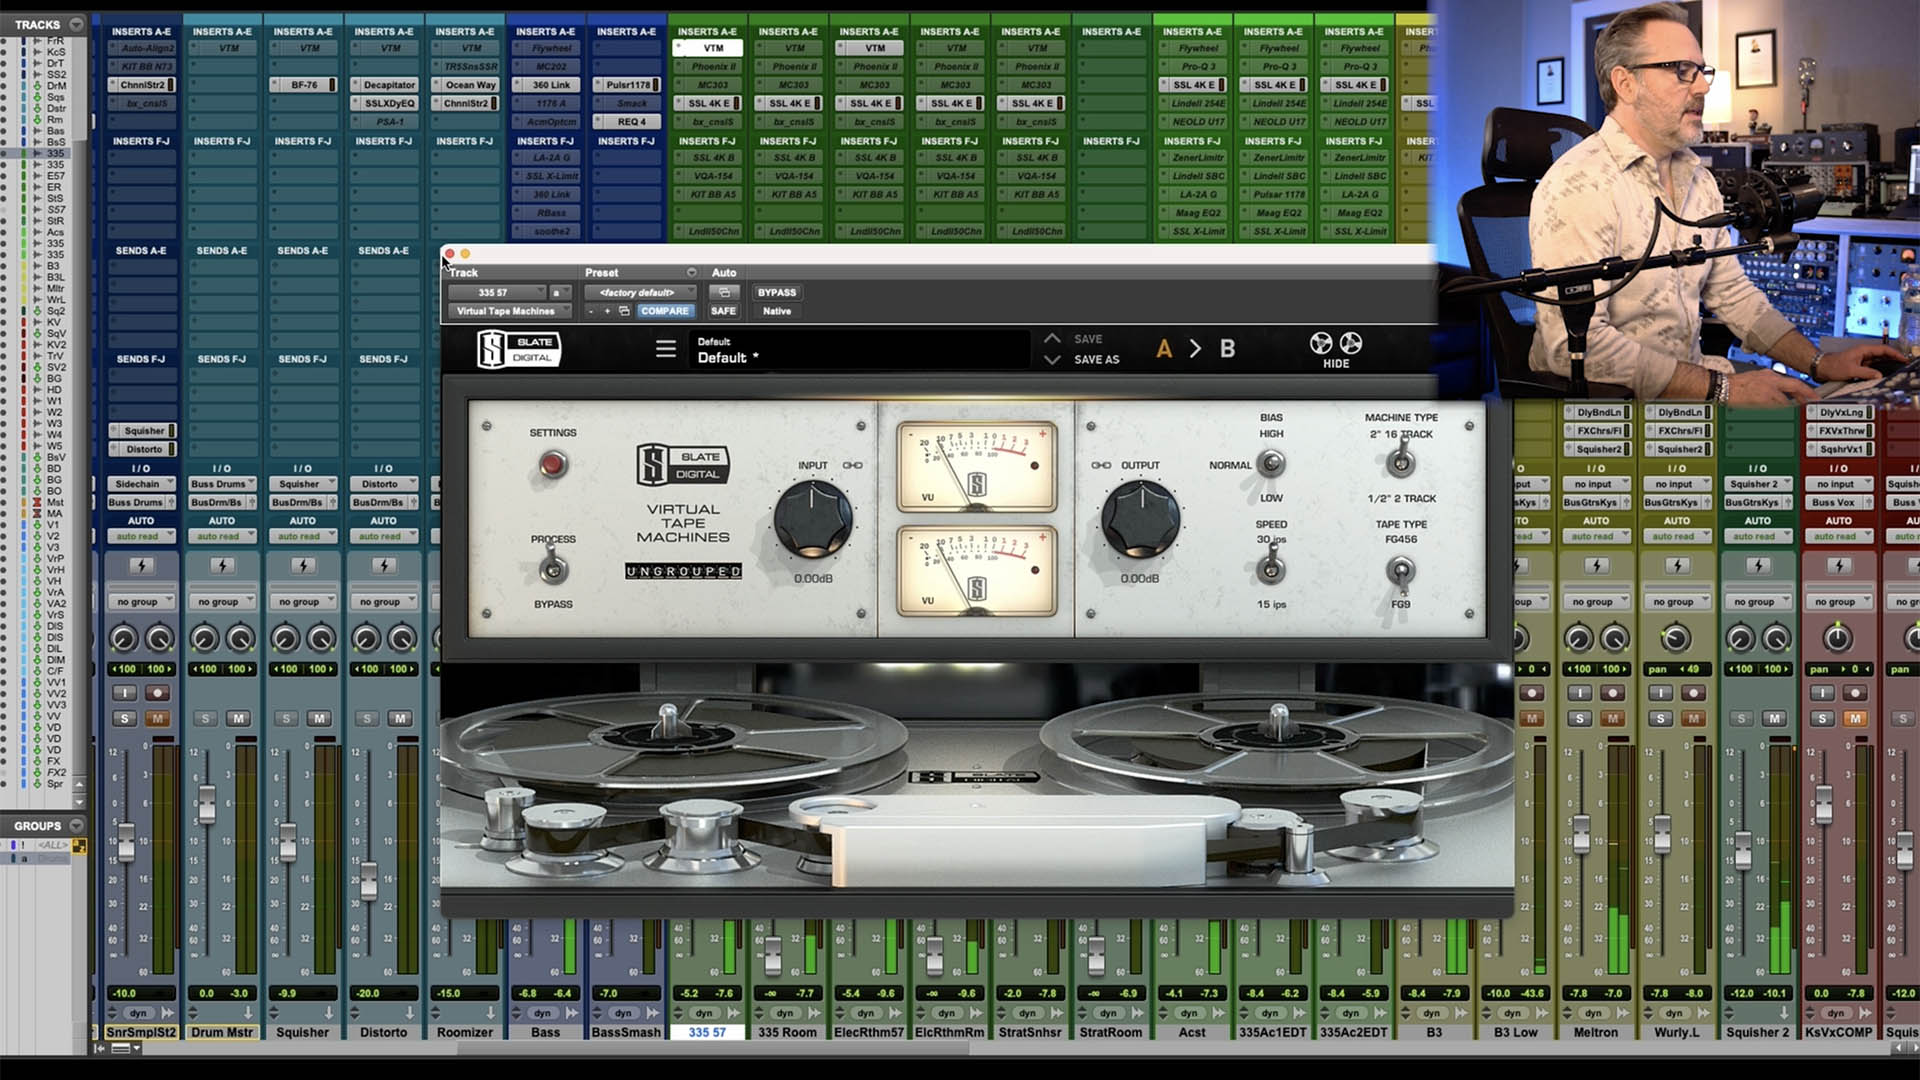
Task: Enable input monitoring on the Wurly.L track
Action: coord(1660,693)
